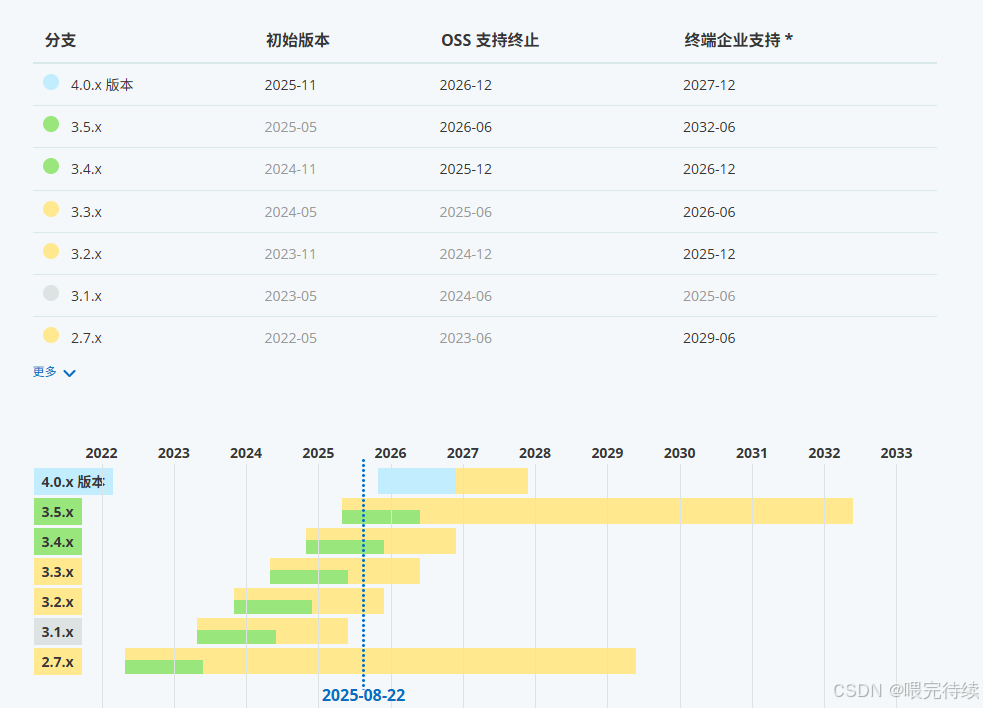This screenshot has height=708, width=983.
Task: Click the 2022 year label on timeline axis
Action: tap(102, 453)
